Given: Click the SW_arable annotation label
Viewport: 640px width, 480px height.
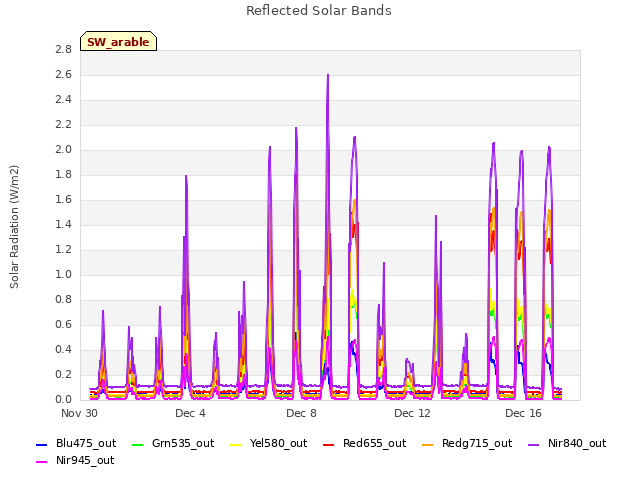Looking at the screenshot, I should click(118, 42).
